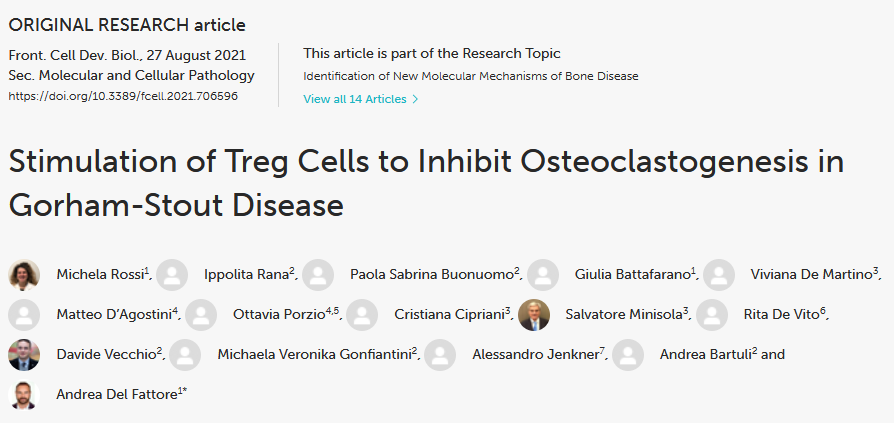Open the Bone Disease Research Topic link
The width and height of the screenshot is (894, 423).
[470, 76]
